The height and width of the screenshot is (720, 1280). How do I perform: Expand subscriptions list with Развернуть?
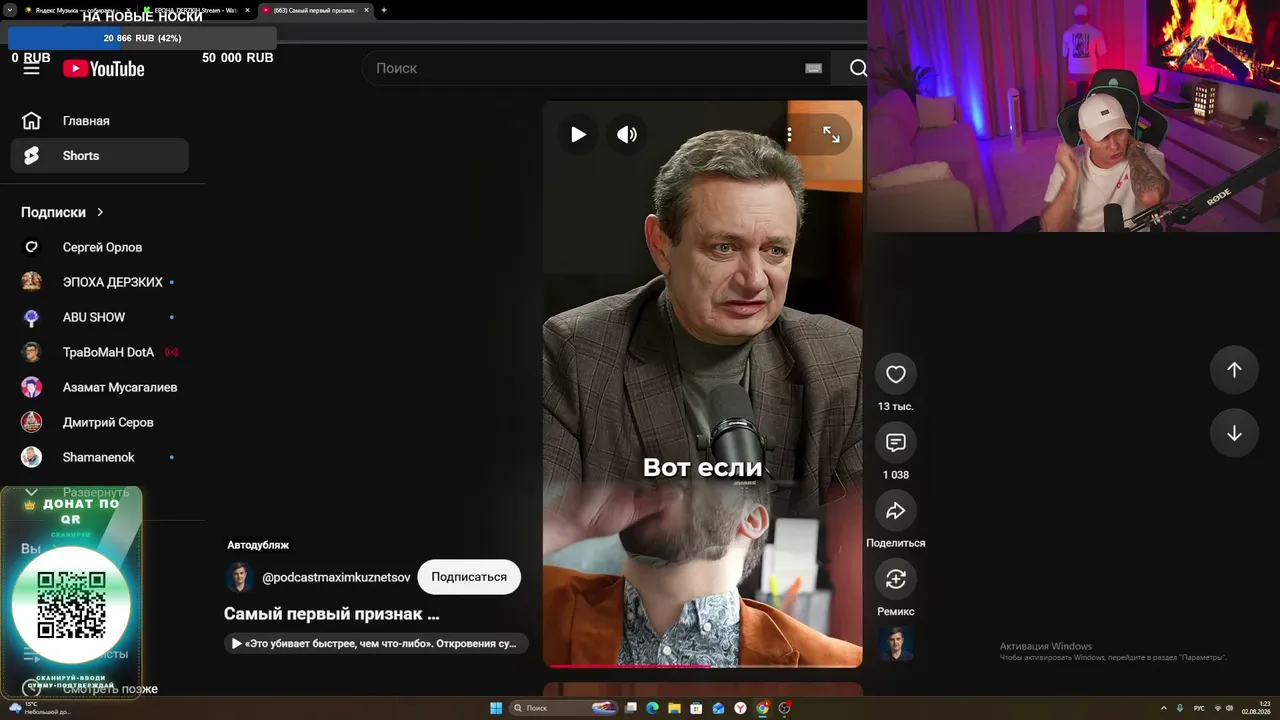[96, 492]
